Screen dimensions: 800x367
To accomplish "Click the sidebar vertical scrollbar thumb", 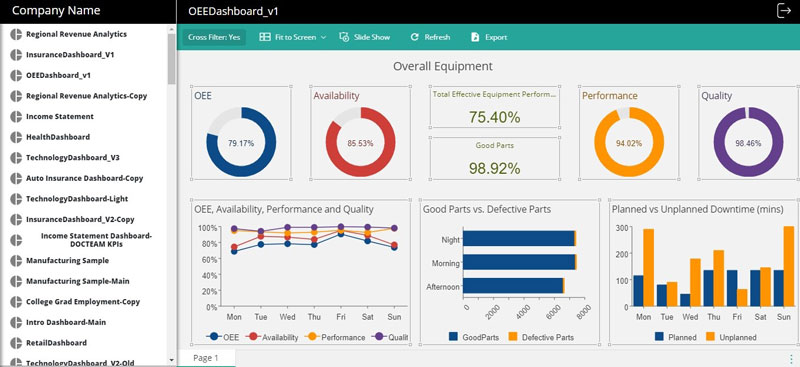I will pos(171,60).
